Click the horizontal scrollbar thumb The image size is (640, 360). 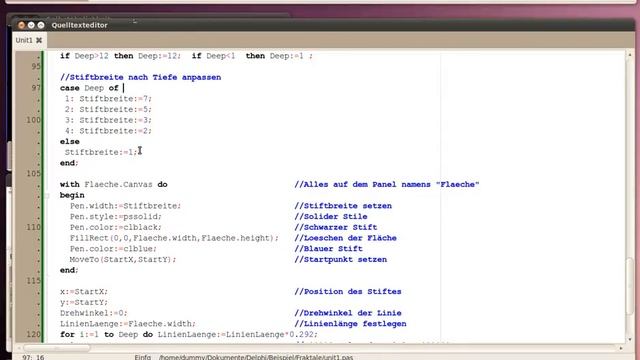(x=56, y=348)
